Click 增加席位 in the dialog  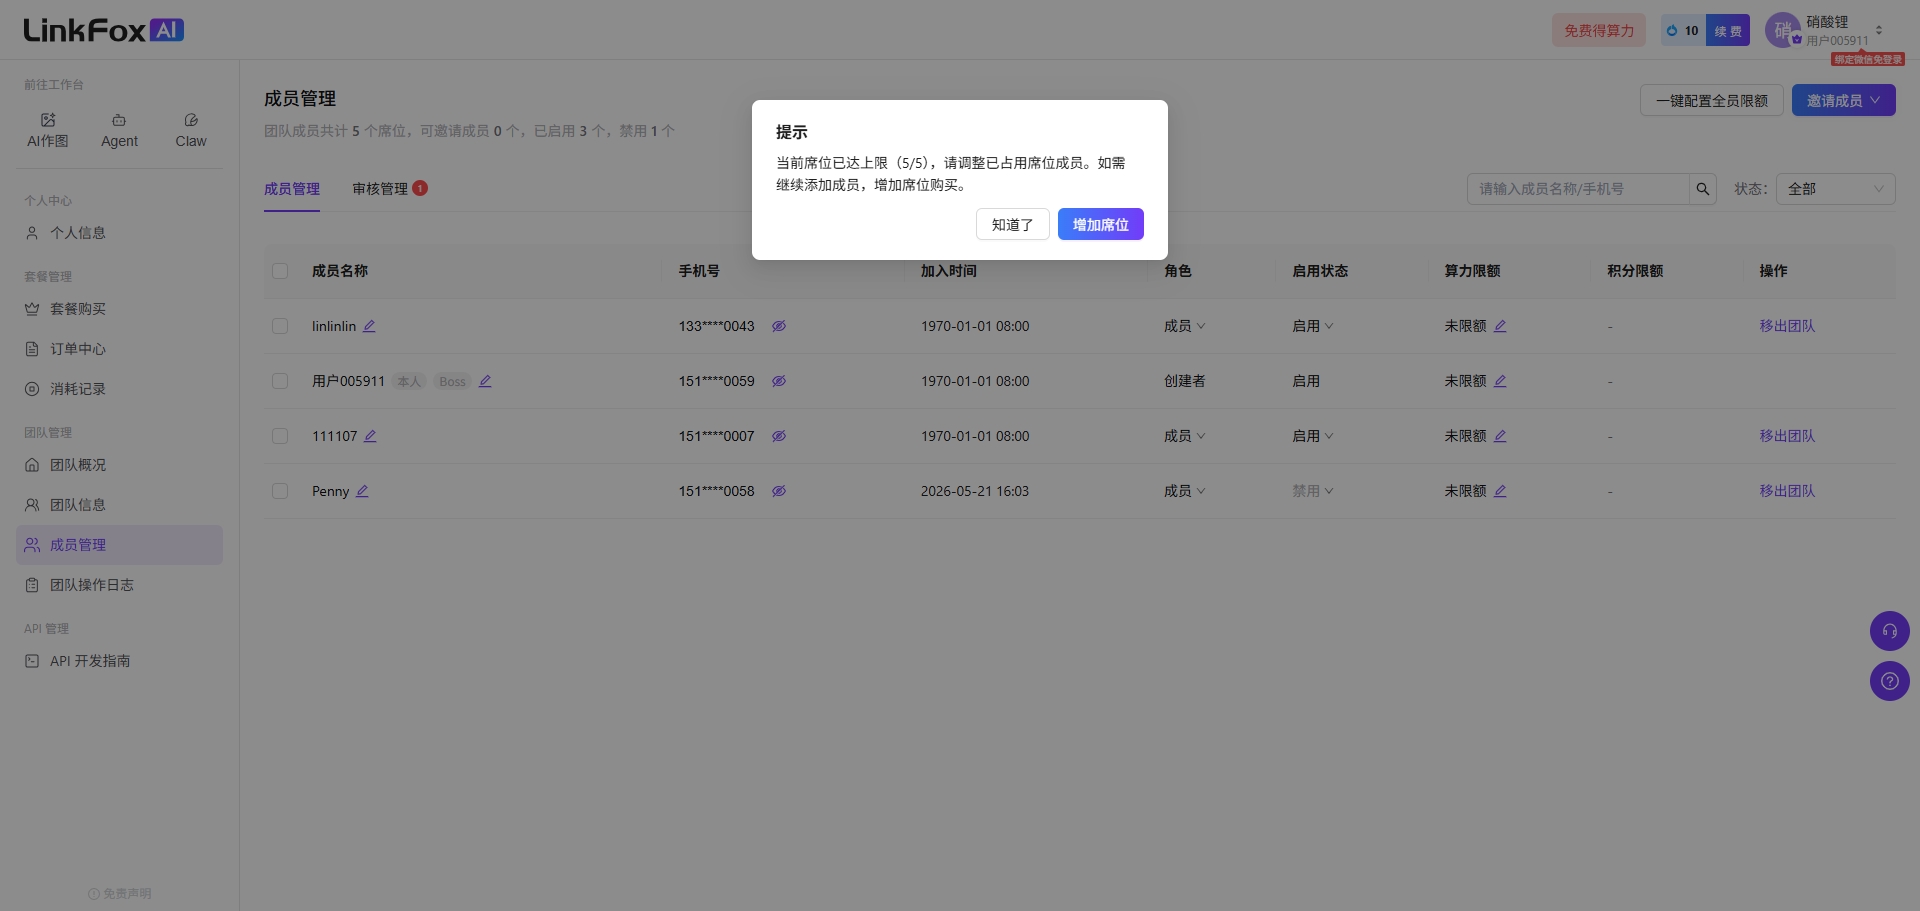click(1100, 224)
